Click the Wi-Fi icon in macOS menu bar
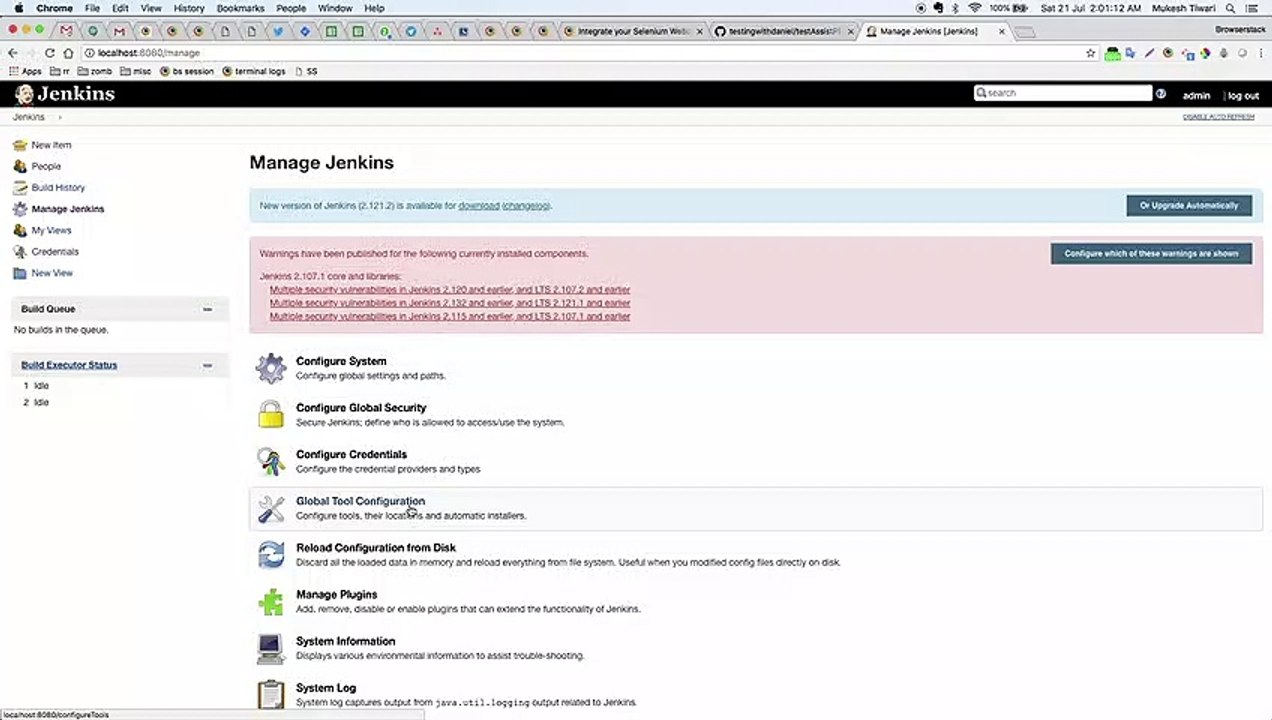The height and width of the screenshot is (720, 1272). (974, 8)
